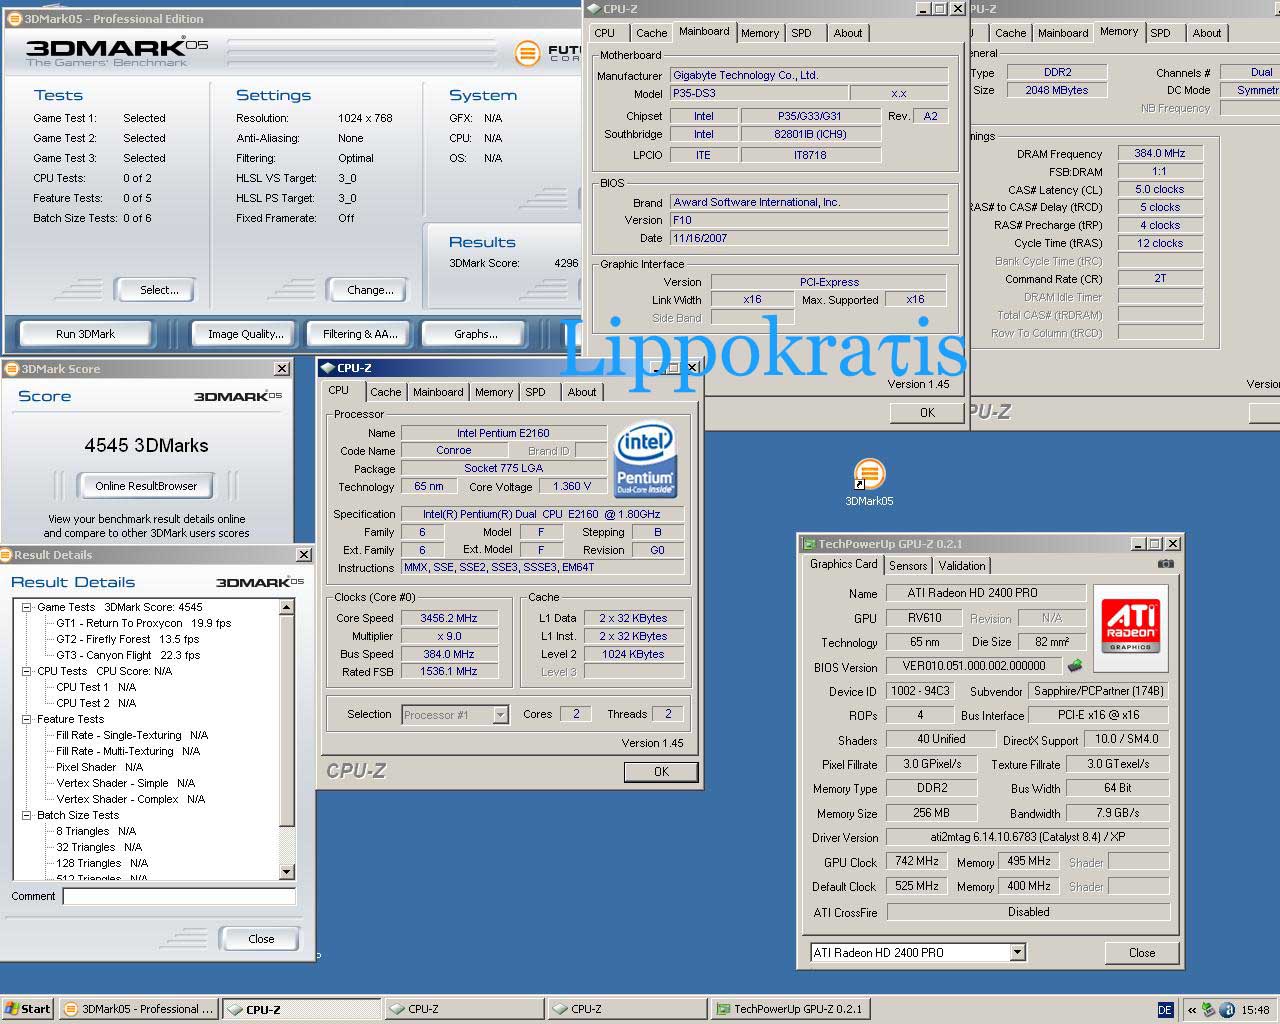Click Close in the Result Details window
Image resolution: width=1280 pixels, height=1024 pixels.
tap(261, 939)
